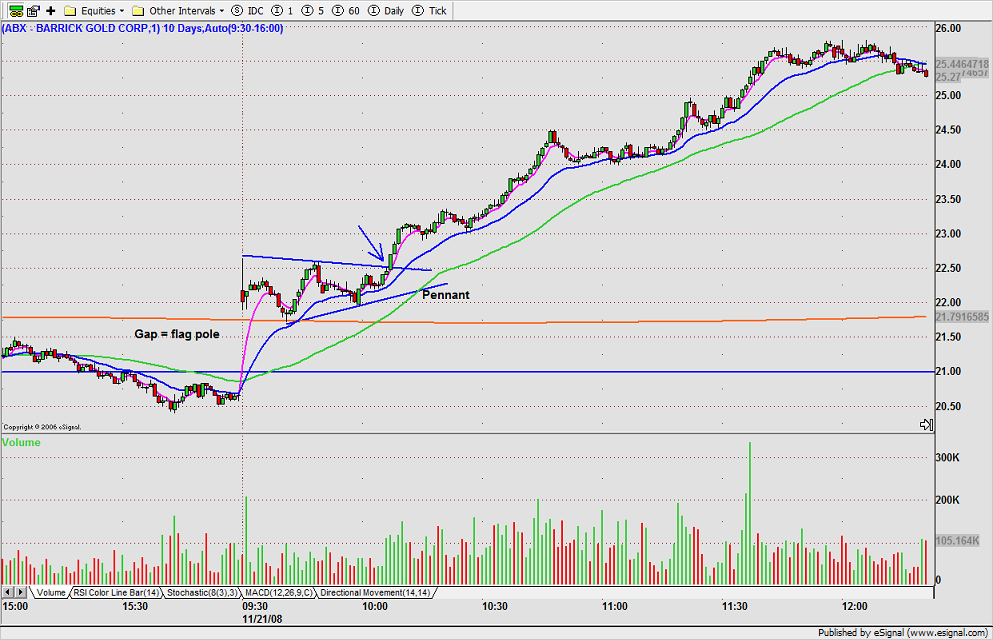
Task: Click the Pennant annotation label
Action: 446,295
